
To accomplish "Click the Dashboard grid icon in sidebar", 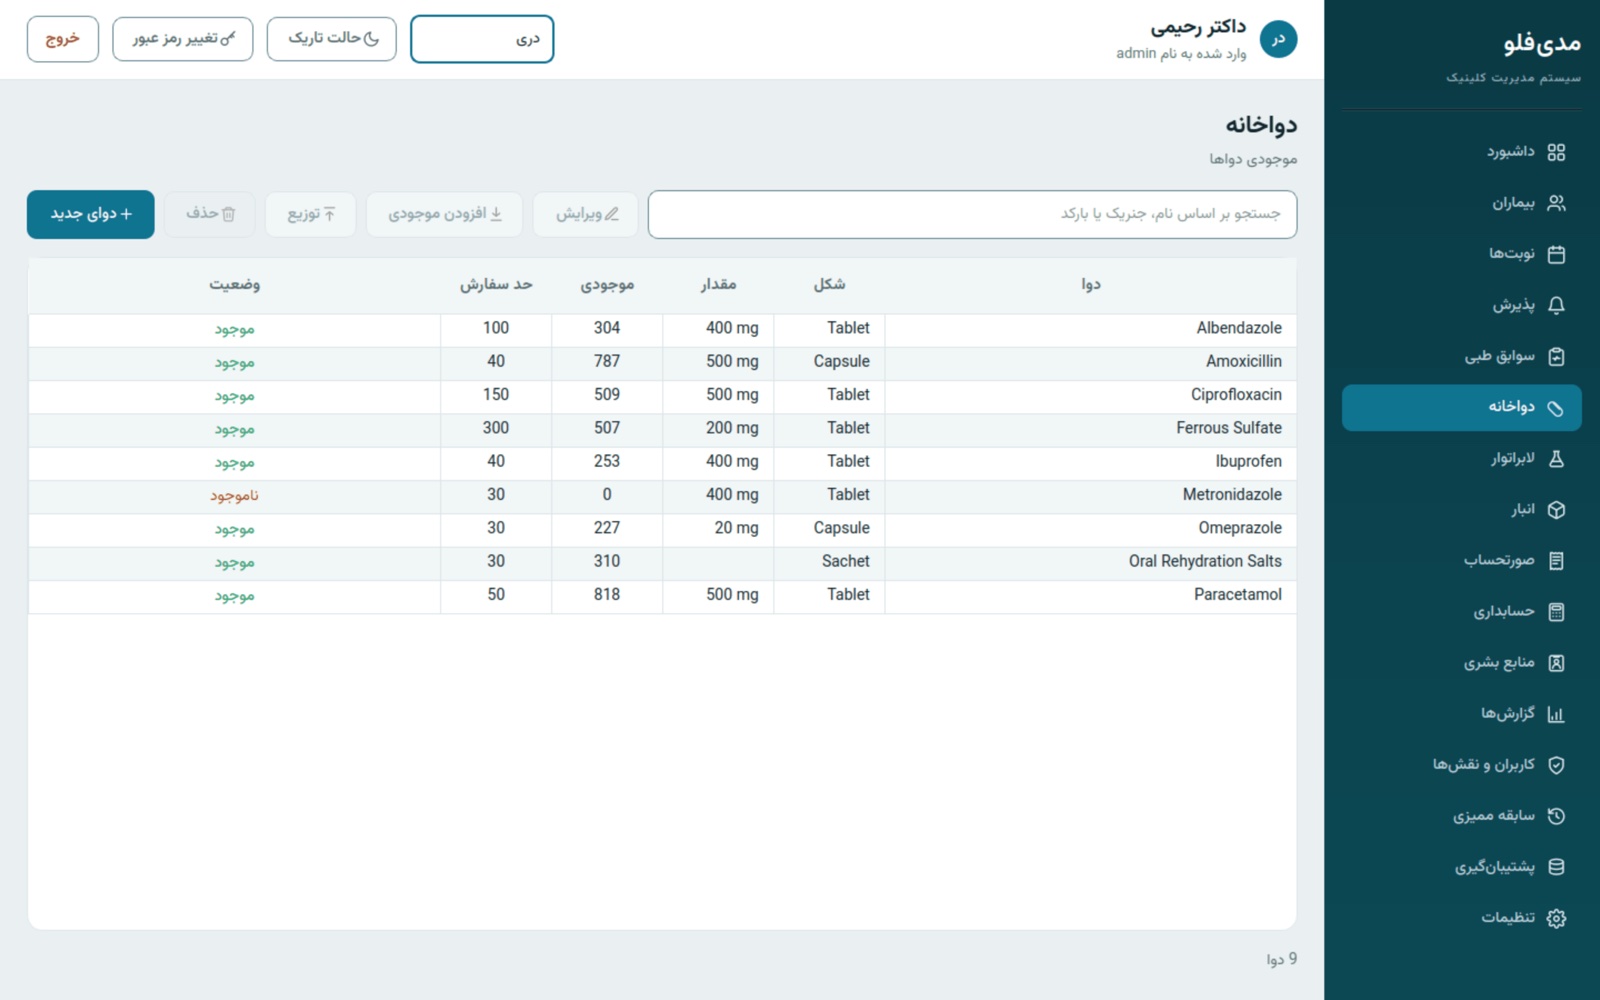I will [x=1556, y=152].
